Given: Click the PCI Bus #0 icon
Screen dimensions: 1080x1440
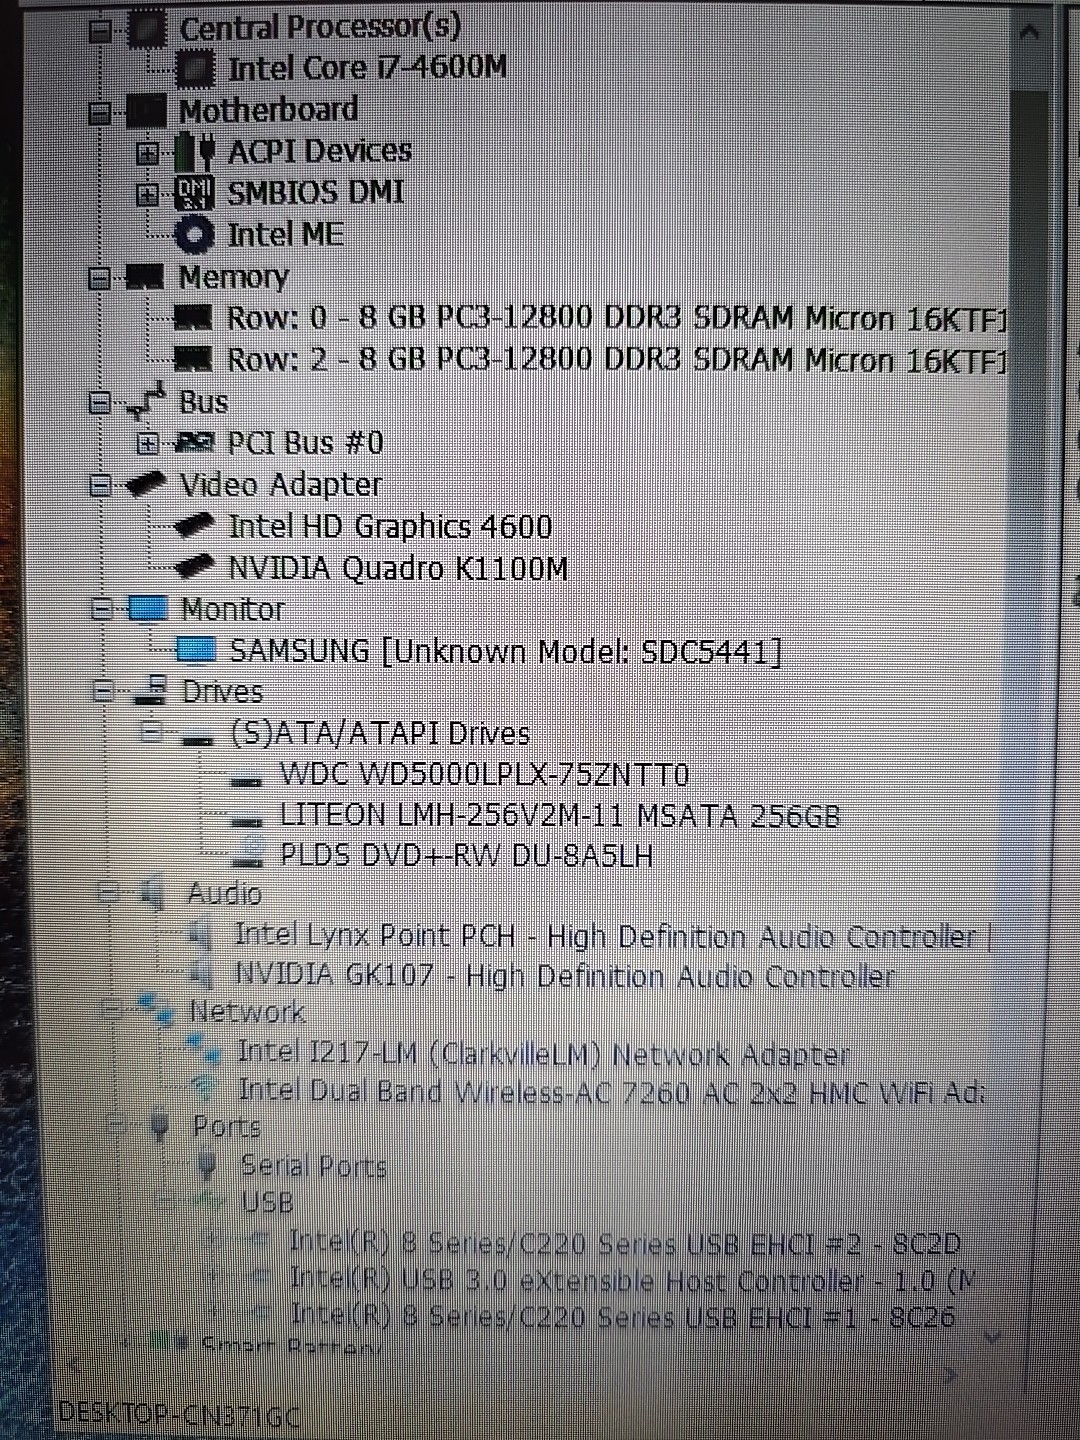Looking at the screenshot, I should [194, 443].
